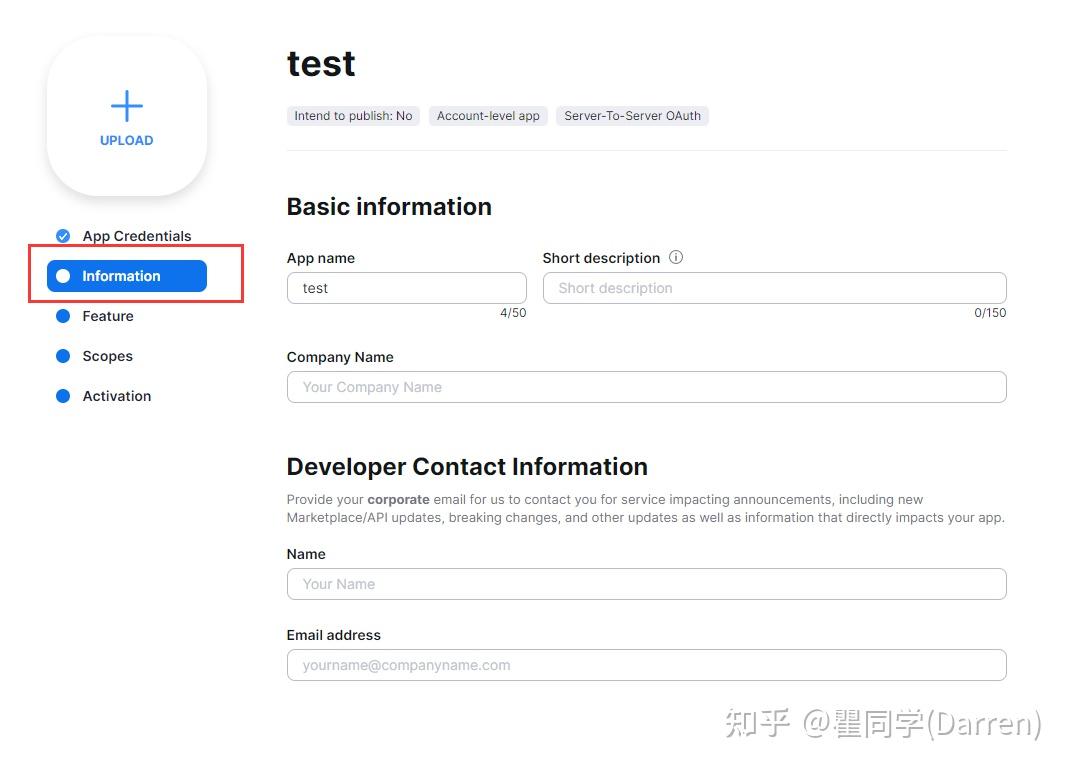
Task: Go to the Activation section
Action: point(117,396)
